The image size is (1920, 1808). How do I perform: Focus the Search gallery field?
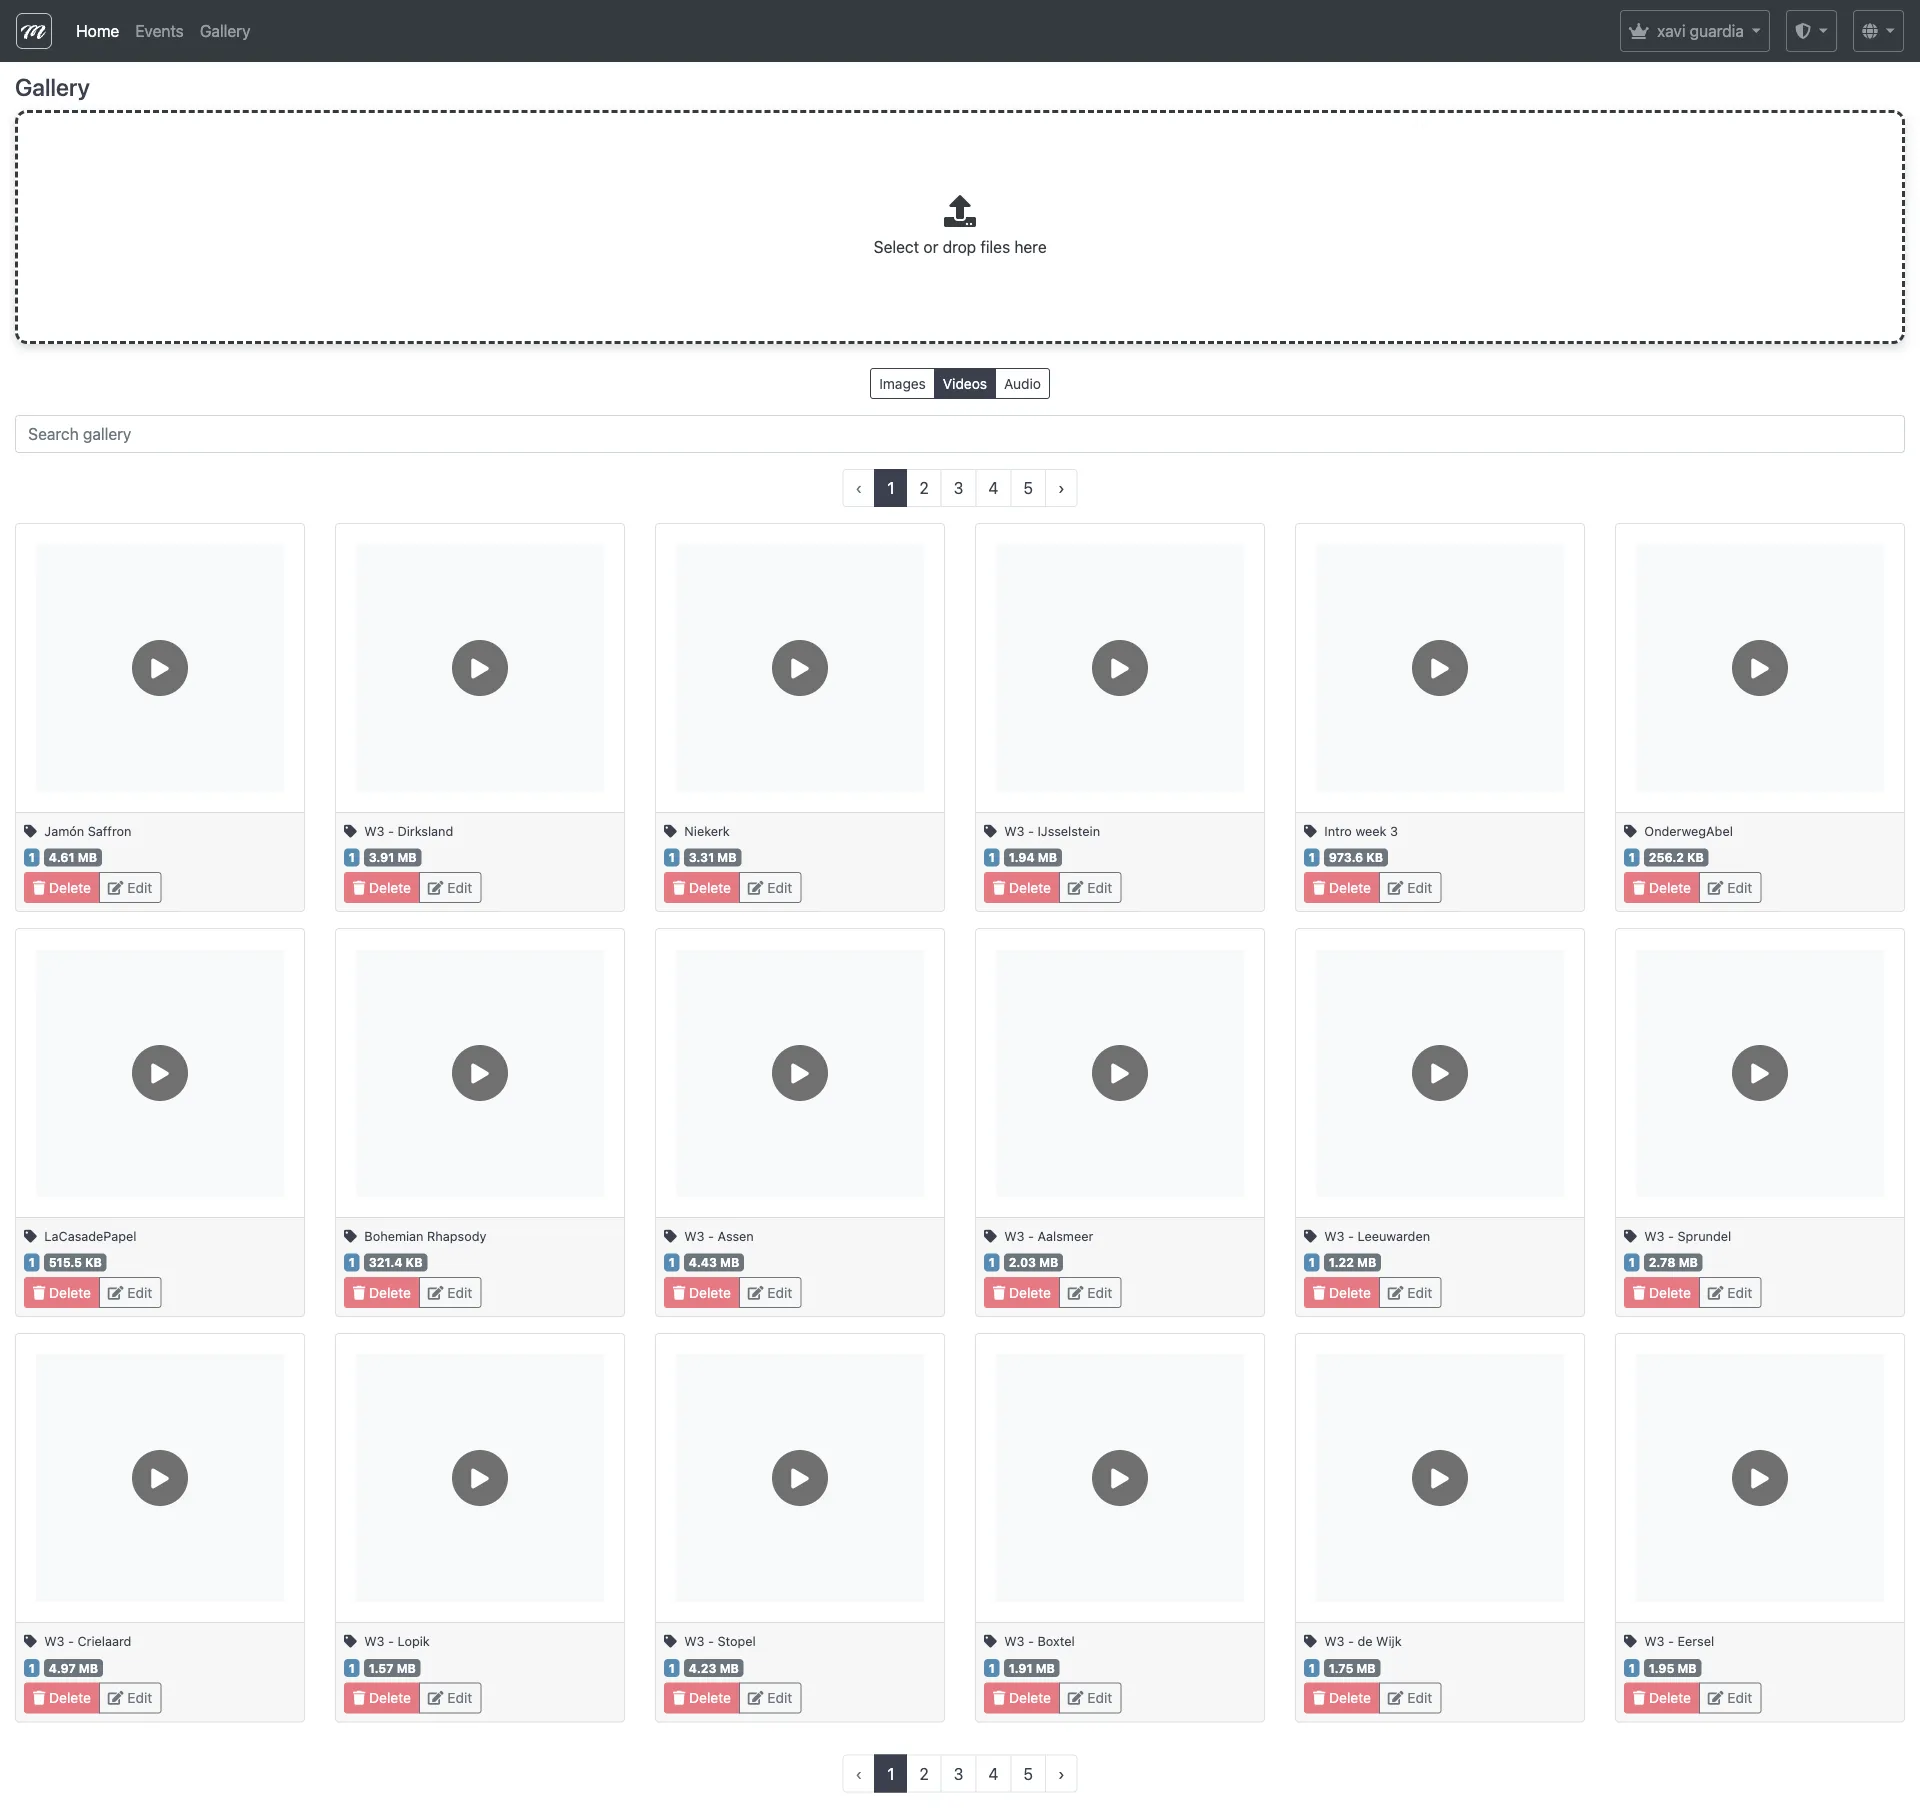click(x=959, y=434)
